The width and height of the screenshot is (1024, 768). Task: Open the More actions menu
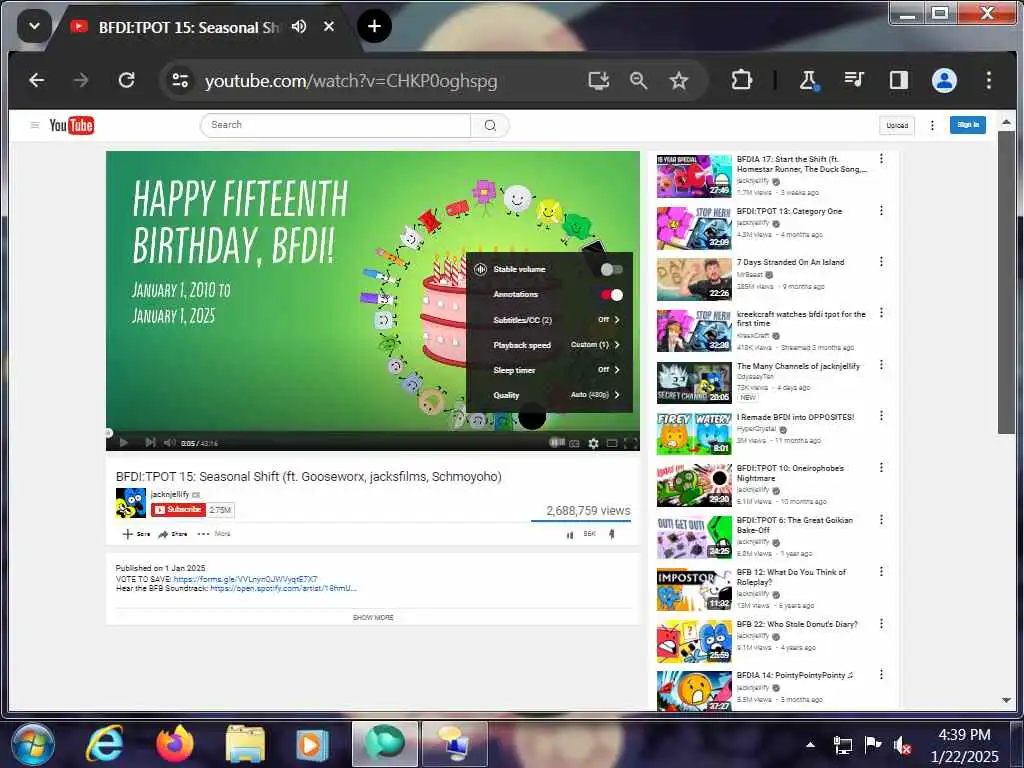pyautogui.click(x=214, y=534)
